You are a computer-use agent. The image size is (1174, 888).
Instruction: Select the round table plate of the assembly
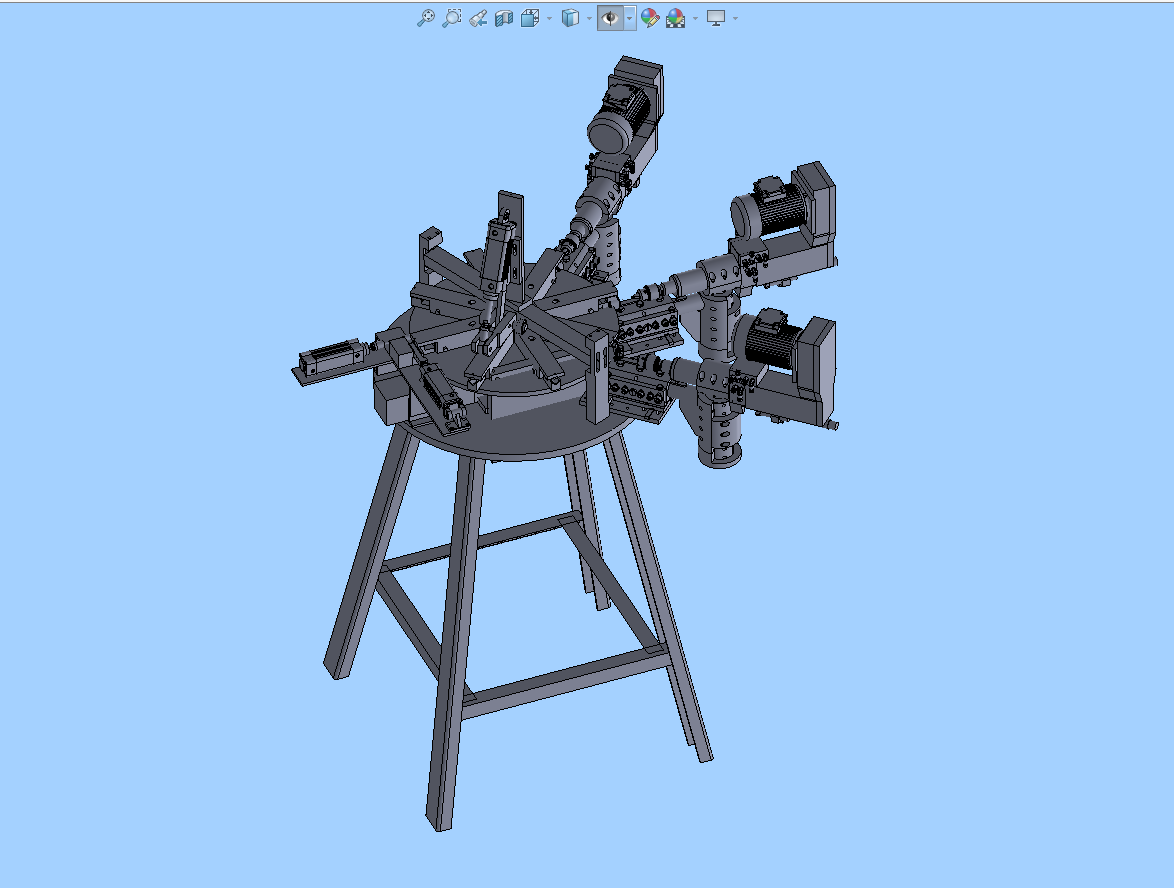pos(520,430)
